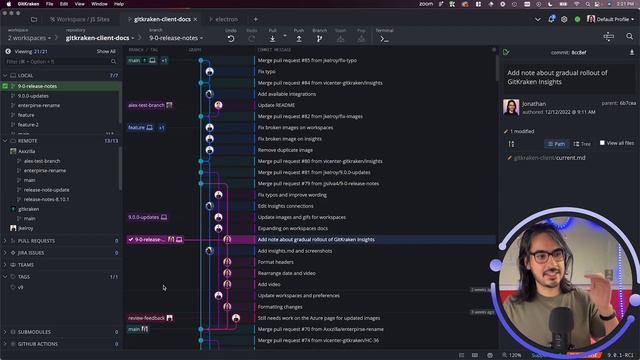Click author avatar on 'Fix typo' commit
640x360 pixels.
pyautogui.click(x=209, y=72)
